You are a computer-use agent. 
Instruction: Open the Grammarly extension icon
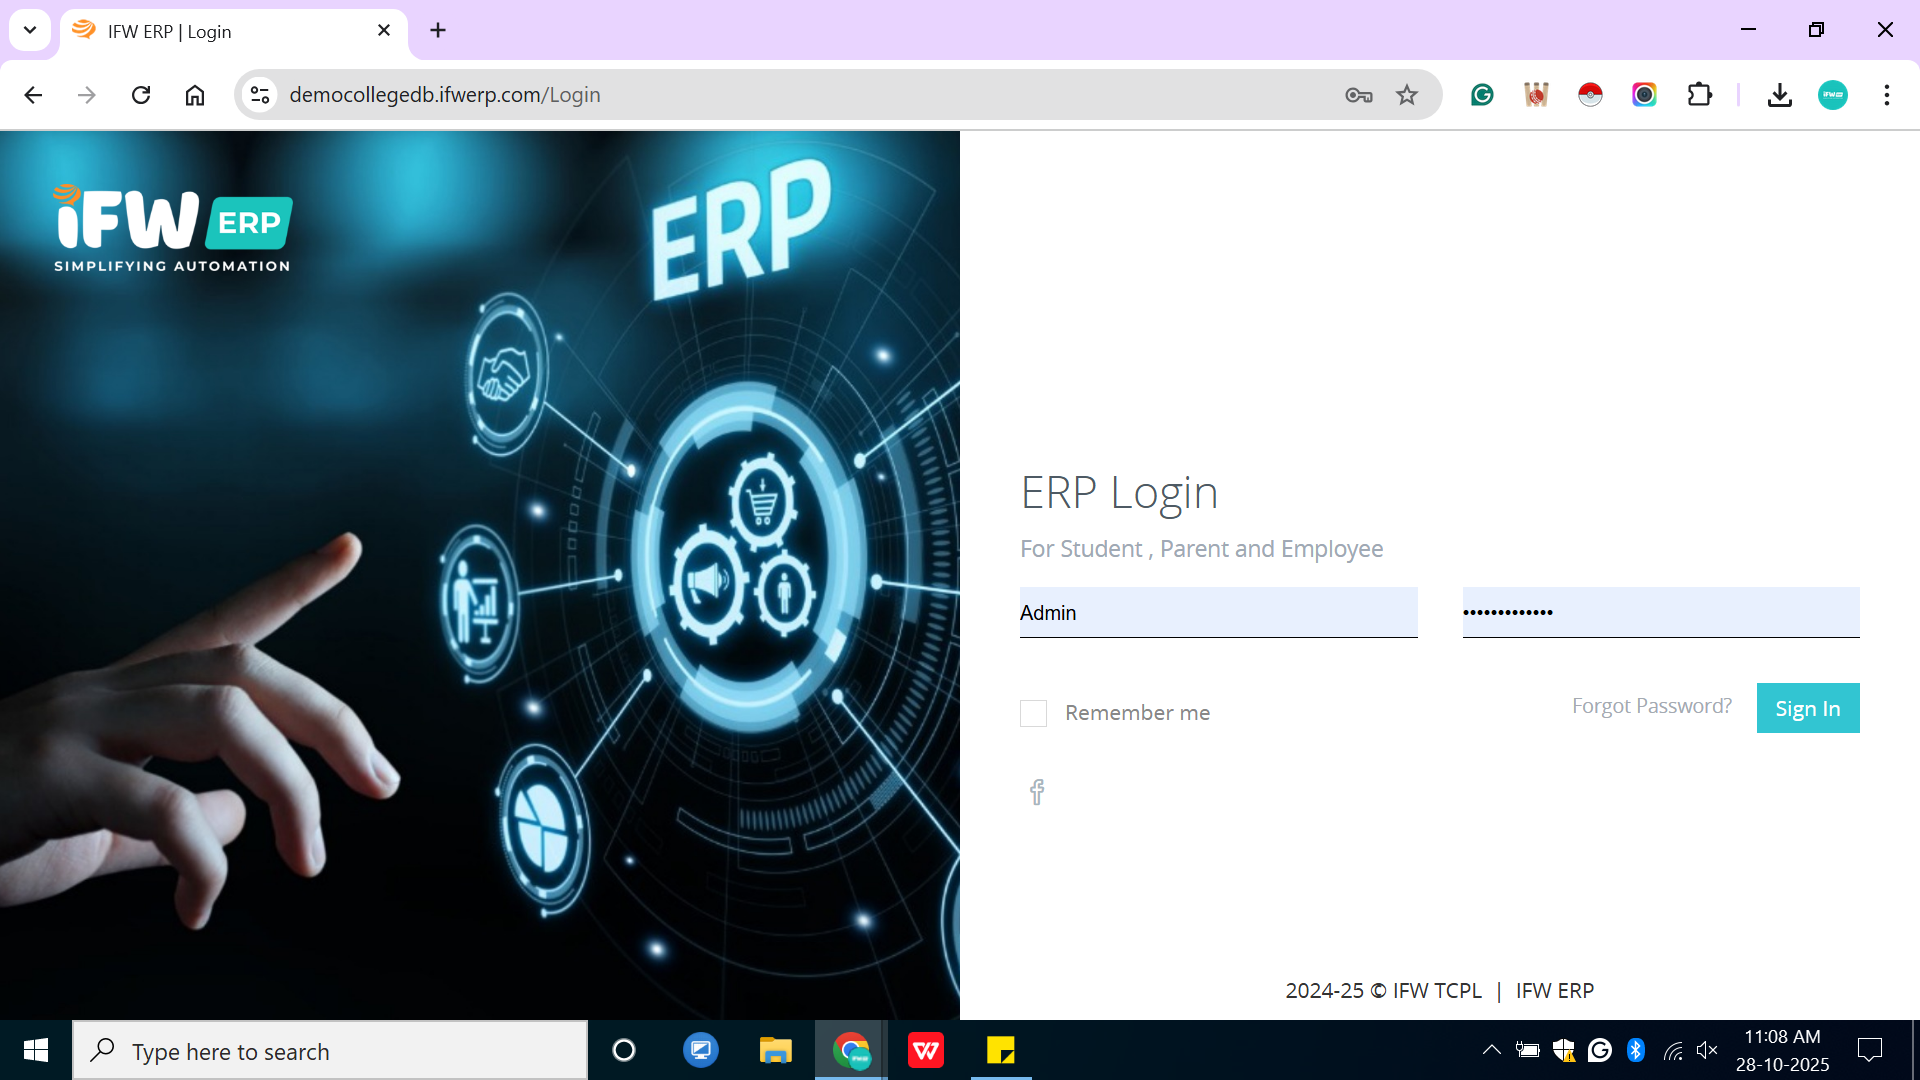(1482, 95)
